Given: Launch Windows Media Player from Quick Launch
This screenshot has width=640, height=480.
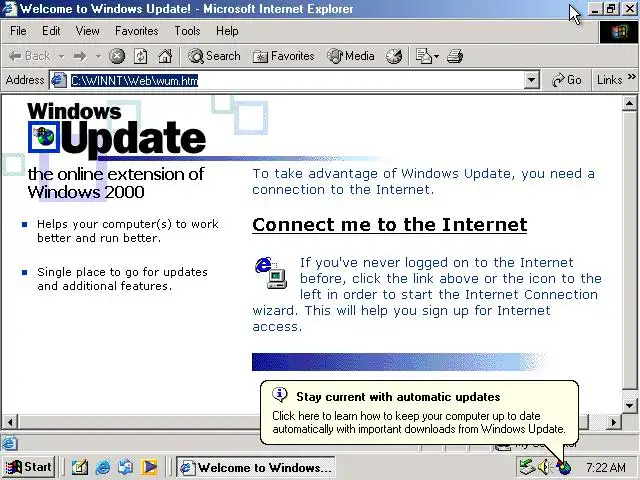Looking at the screenshot, I should point(149,467).
